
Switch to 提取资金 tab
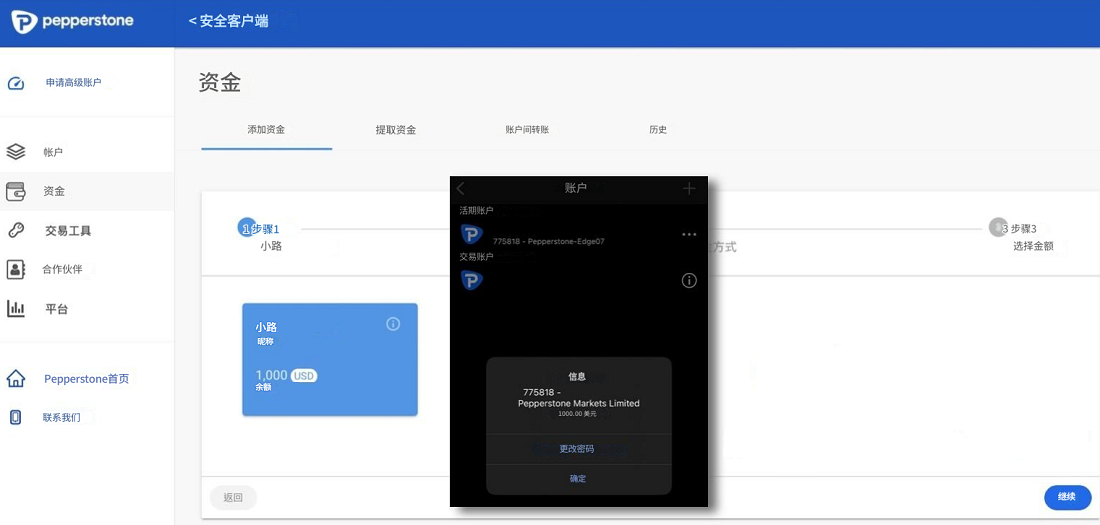[x=396, y=130]
